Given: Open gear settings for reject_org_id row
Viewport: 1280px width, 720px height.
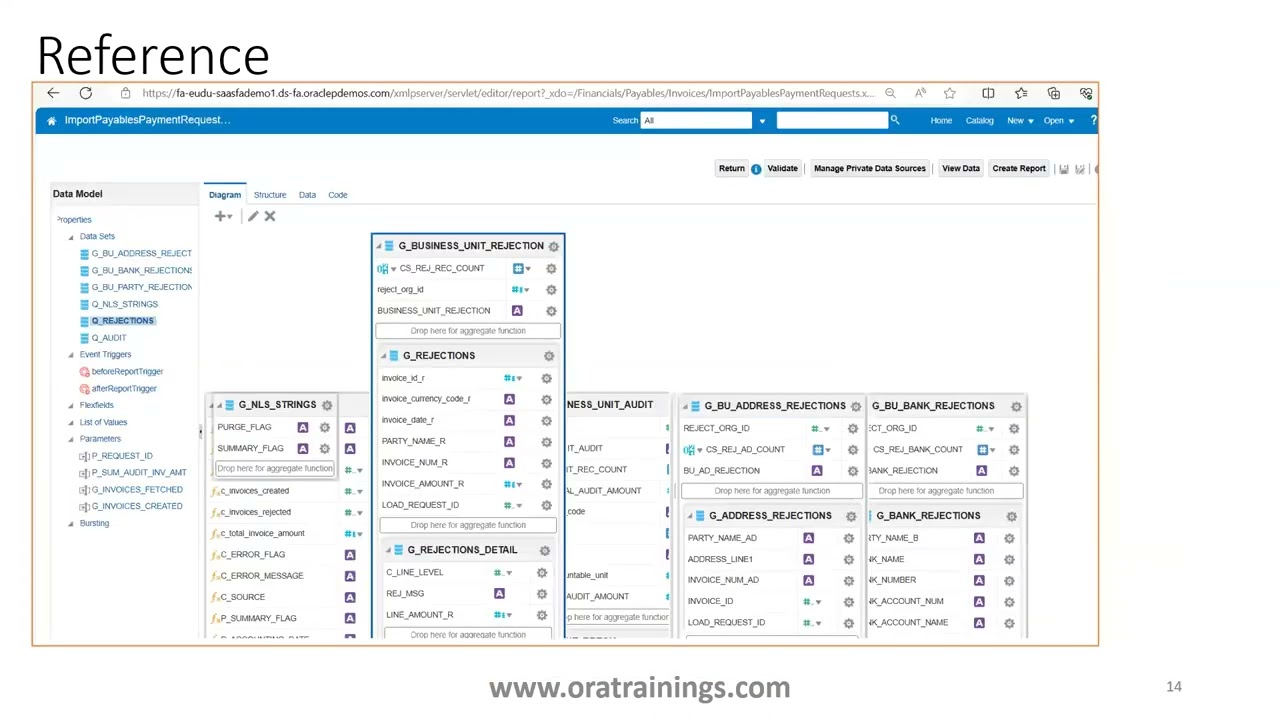Looking at the screenshot, I should click(551, 290).
